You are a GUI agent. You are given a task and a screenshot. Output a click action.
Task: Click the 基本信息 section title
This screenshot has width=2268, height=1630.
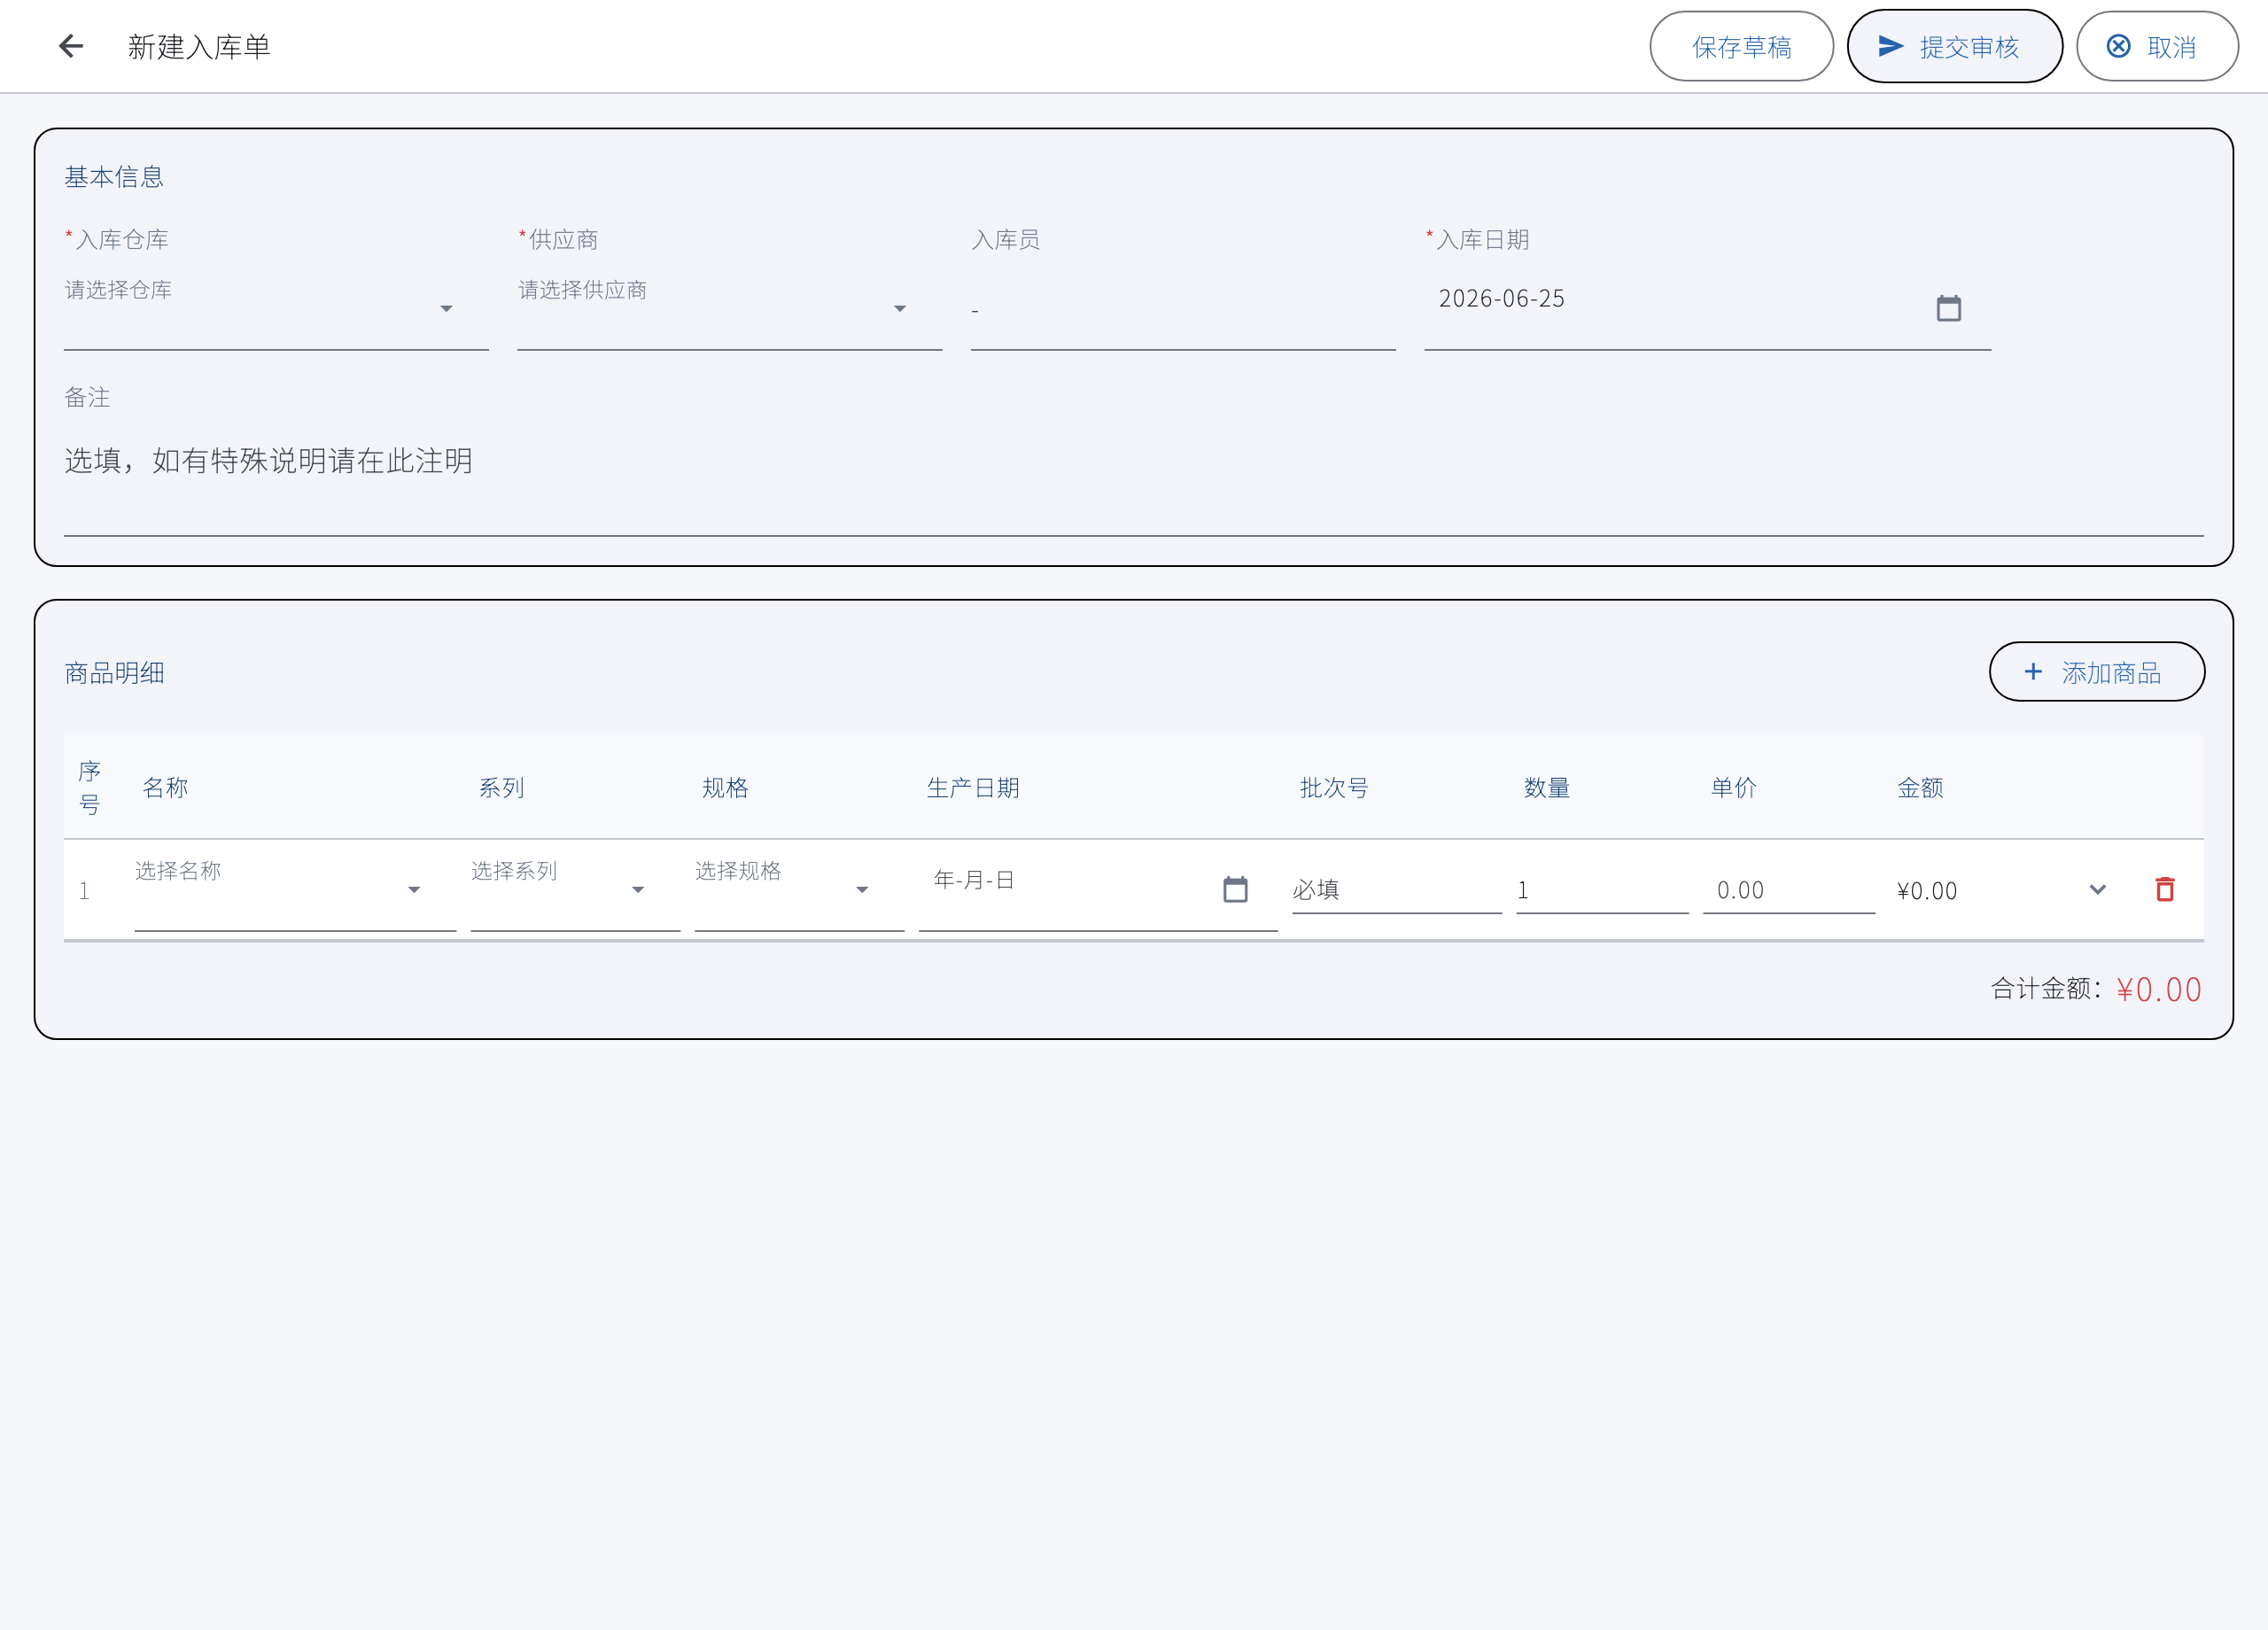(x=114, y=177)
